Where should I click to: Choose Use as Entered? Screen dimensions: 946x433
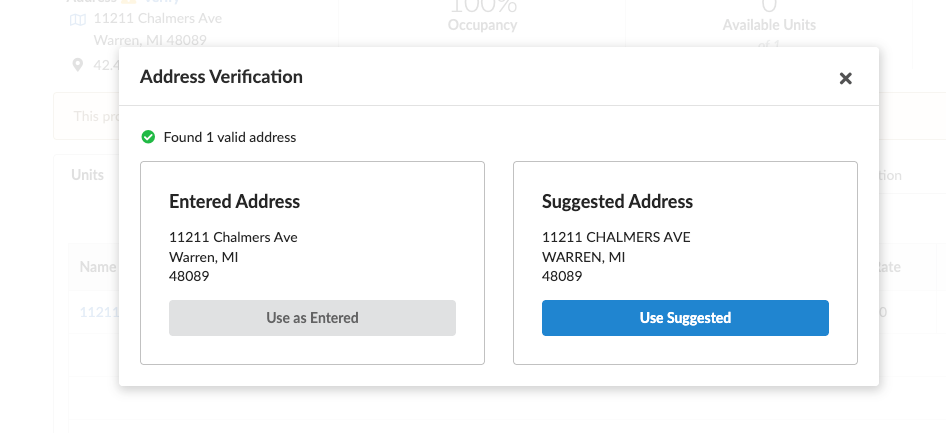pyautogui.click(x=312, y=318)
